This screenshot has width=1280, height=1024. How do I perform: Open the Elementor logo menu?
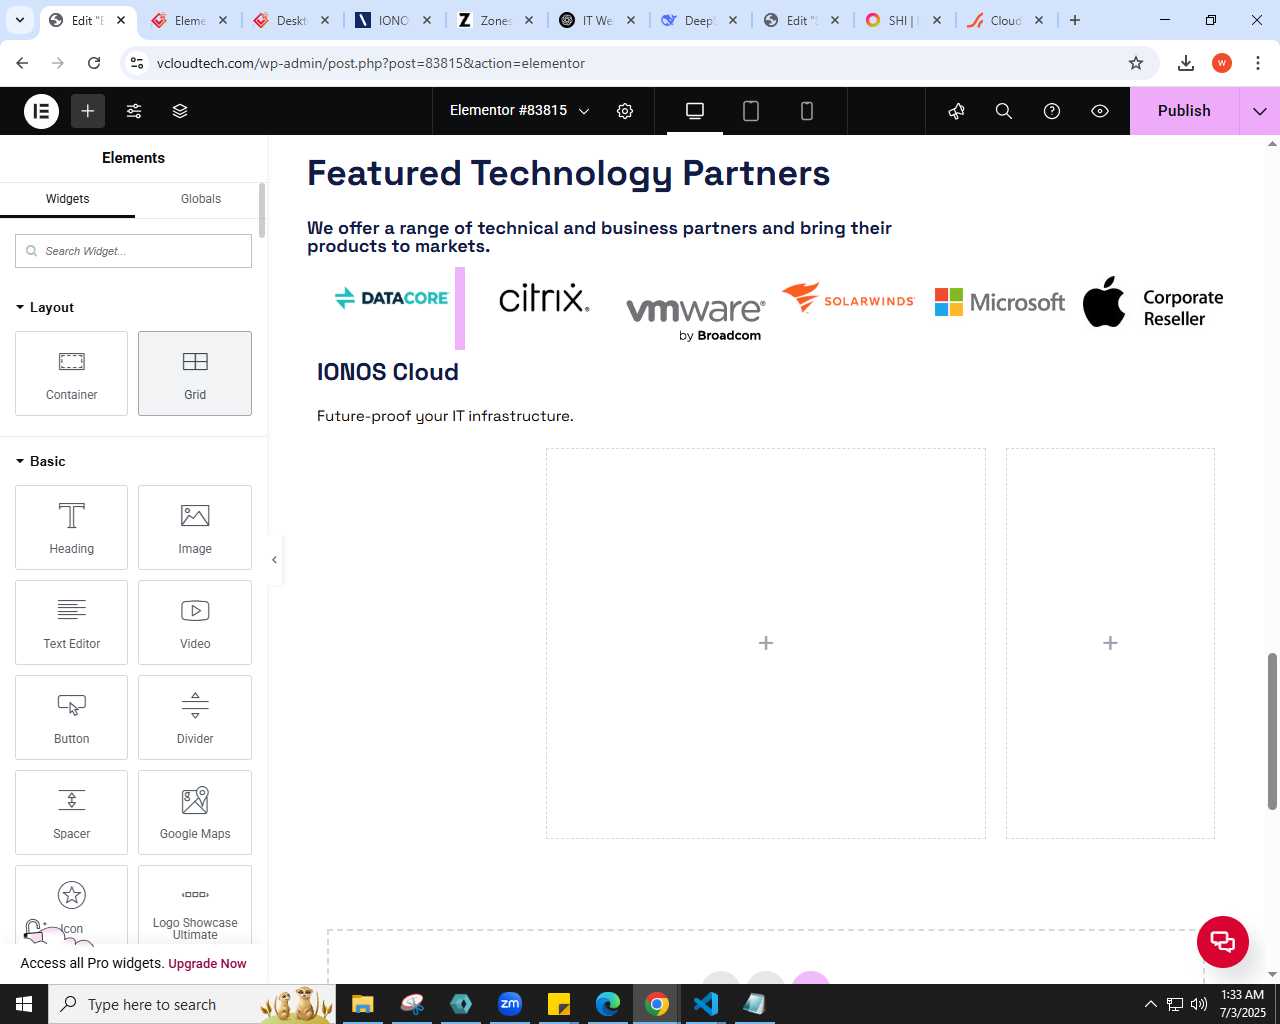[x=42, y=111]
